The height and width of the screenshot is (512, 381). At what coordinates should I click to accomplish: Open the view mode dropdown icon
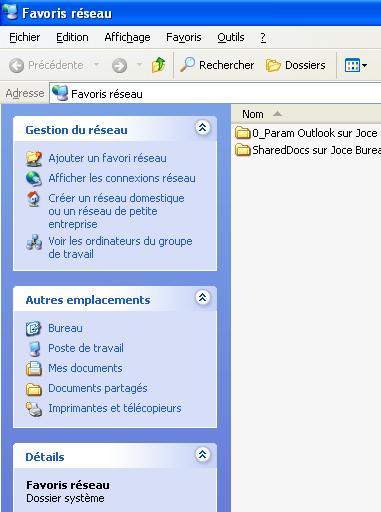click(x=356, y=65)
